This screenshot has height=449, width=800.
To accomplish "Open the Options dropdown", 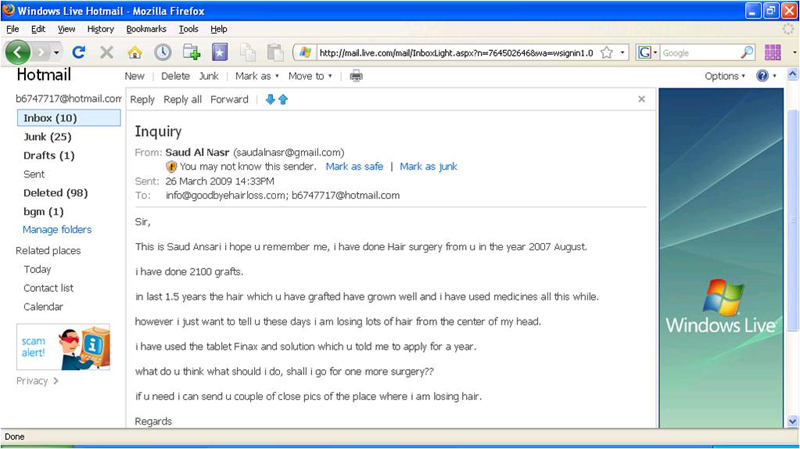I will coord(725,76).
